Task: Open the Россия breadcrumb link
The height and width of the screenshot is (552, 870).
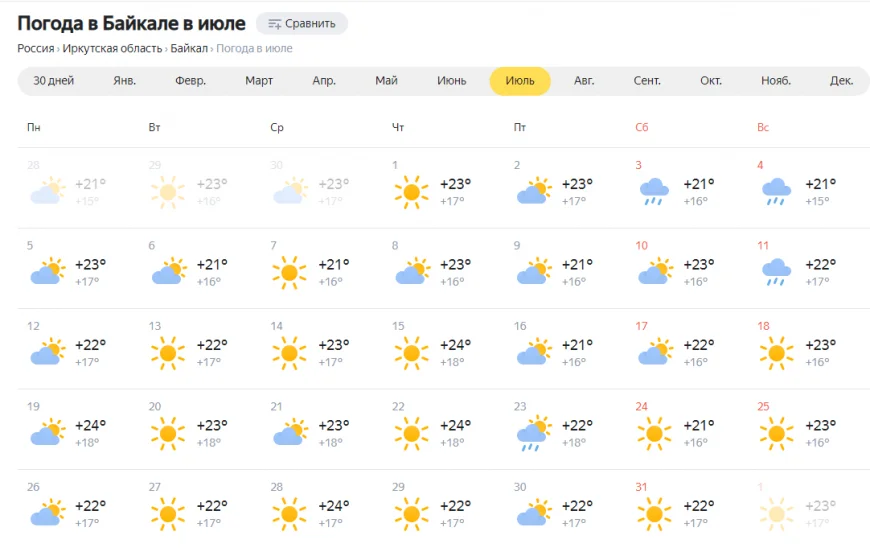Action: [x=36, y=49]
